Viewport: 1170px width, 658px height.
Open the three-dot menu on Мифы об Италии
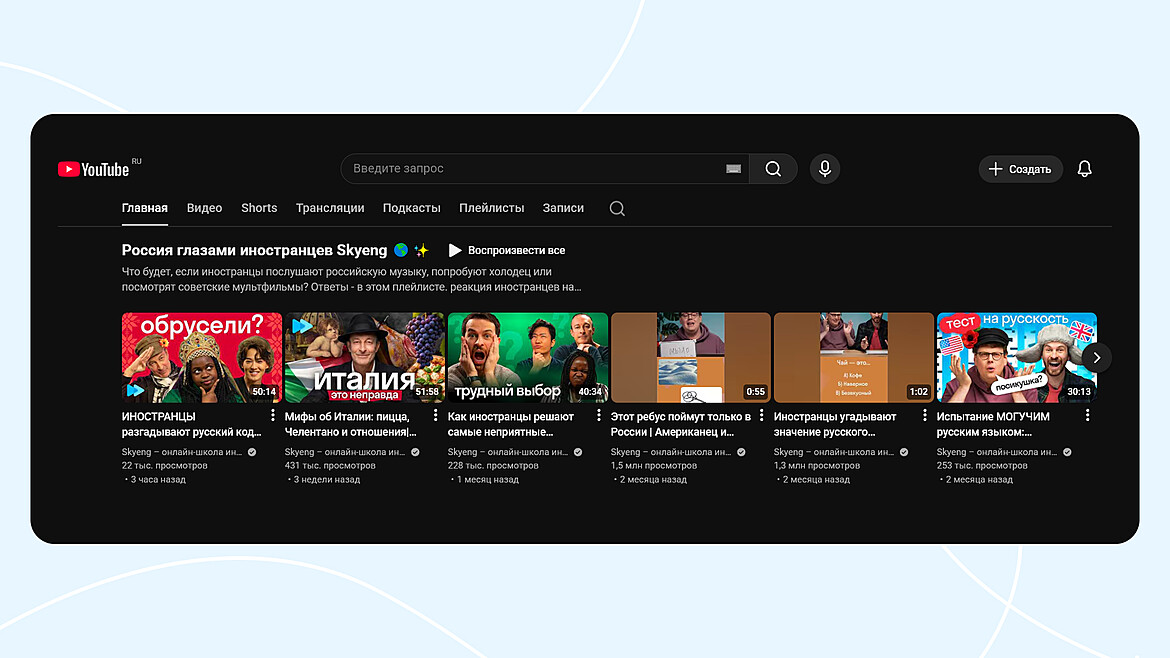coord(435,414)
